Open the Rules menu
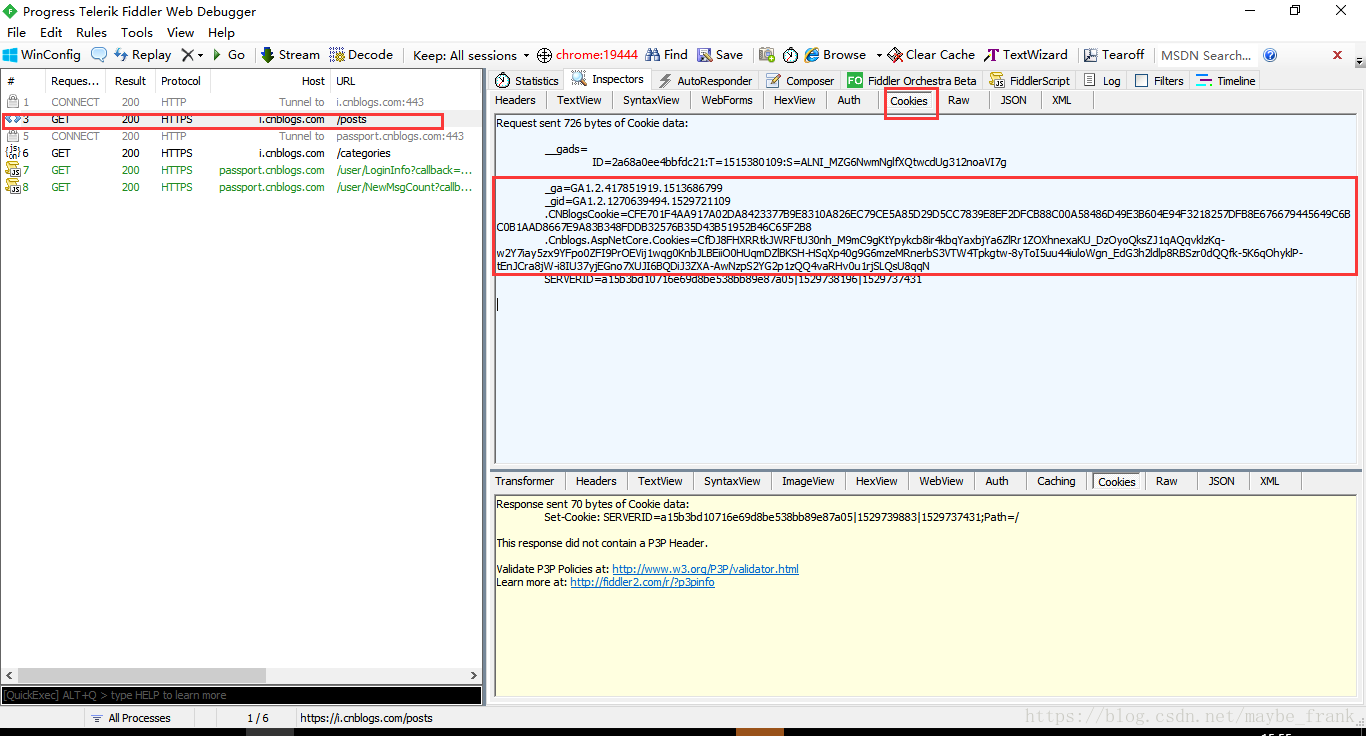Viewport: 1366px width, 736px height. click(x=91, y=32)
